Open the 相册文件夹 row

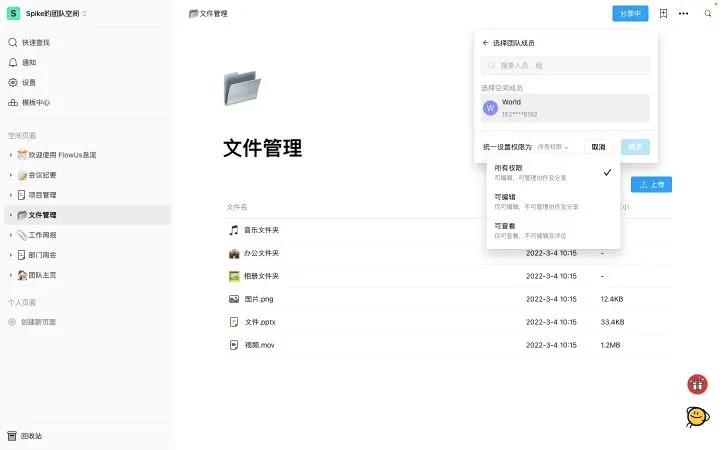click(x=448, y=276)
